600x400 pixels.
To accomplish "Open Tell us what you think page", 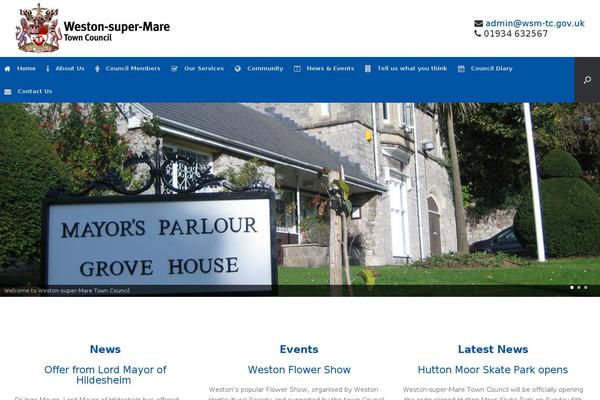I will (x=412, y=69).
